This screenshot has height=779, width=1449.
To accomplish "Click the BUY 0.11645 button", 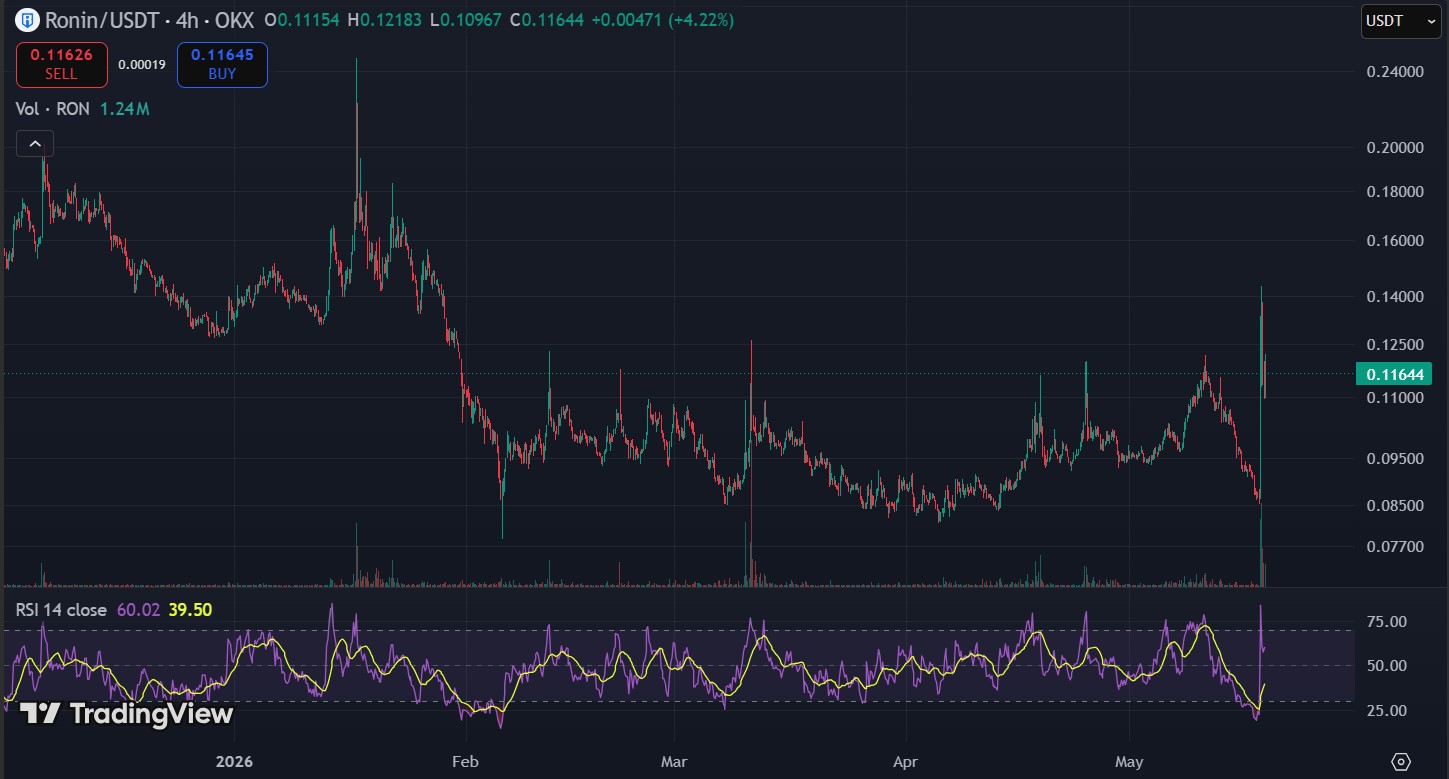I will (x=222, y=64).
